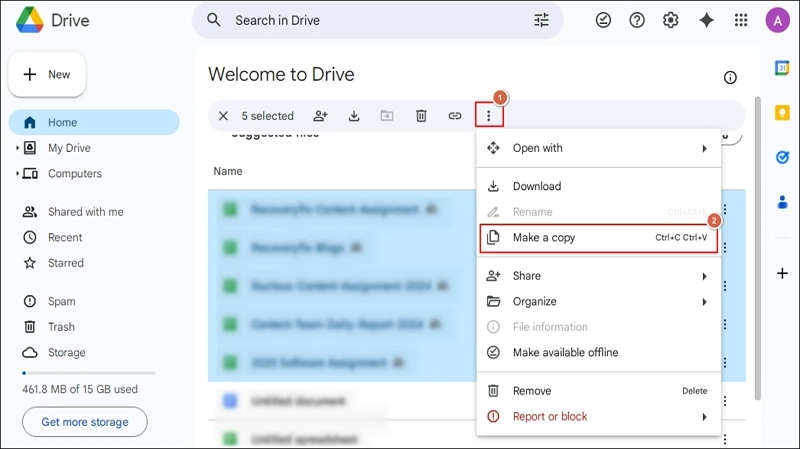Open the Google apps grid
Viewport: 800px width, 449px height.
point(741,20)
